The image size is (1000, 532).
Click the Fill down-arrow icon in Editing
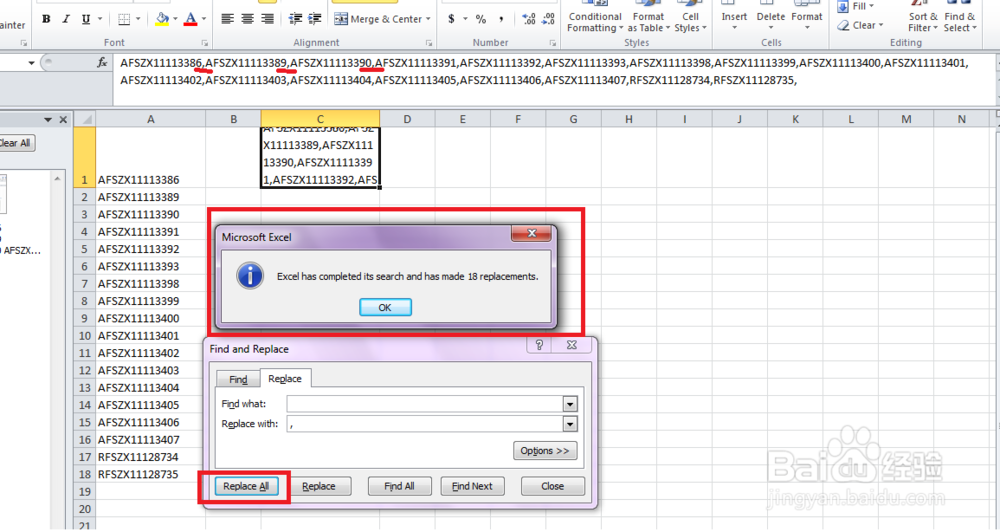tap(843, 6)
